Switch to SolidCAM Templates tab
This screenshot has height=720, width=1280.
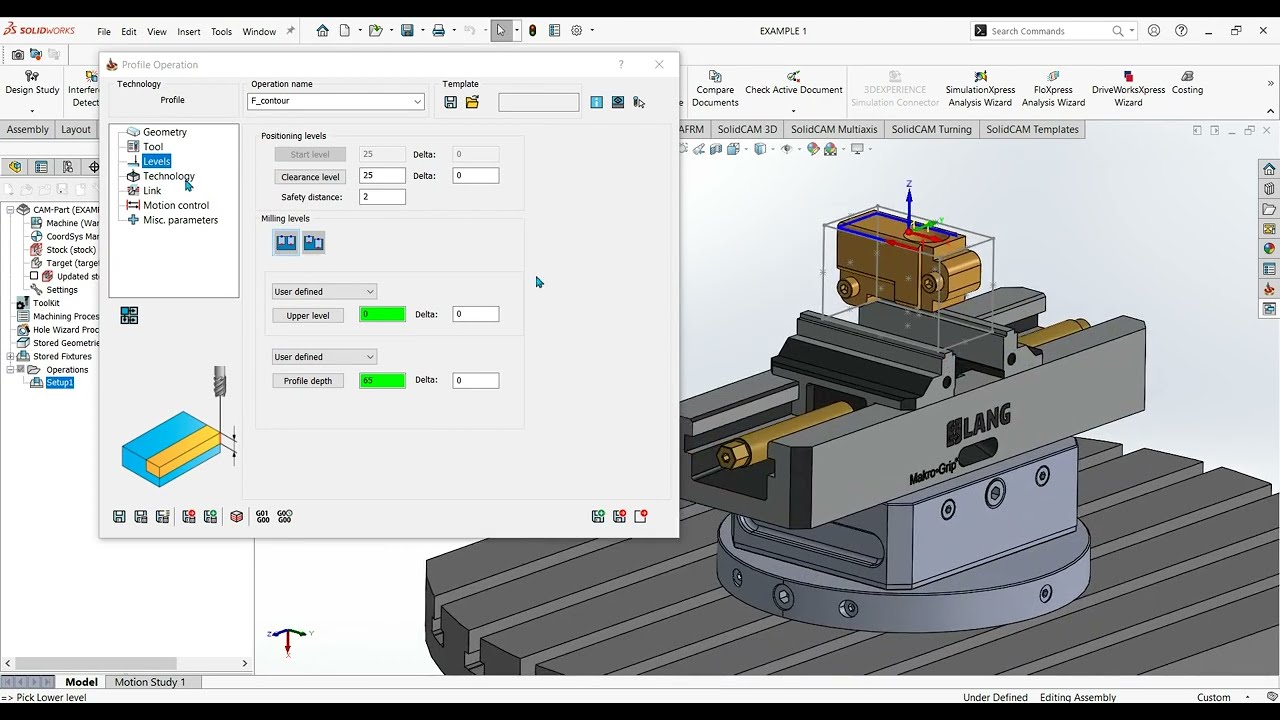click(1032, 129)
